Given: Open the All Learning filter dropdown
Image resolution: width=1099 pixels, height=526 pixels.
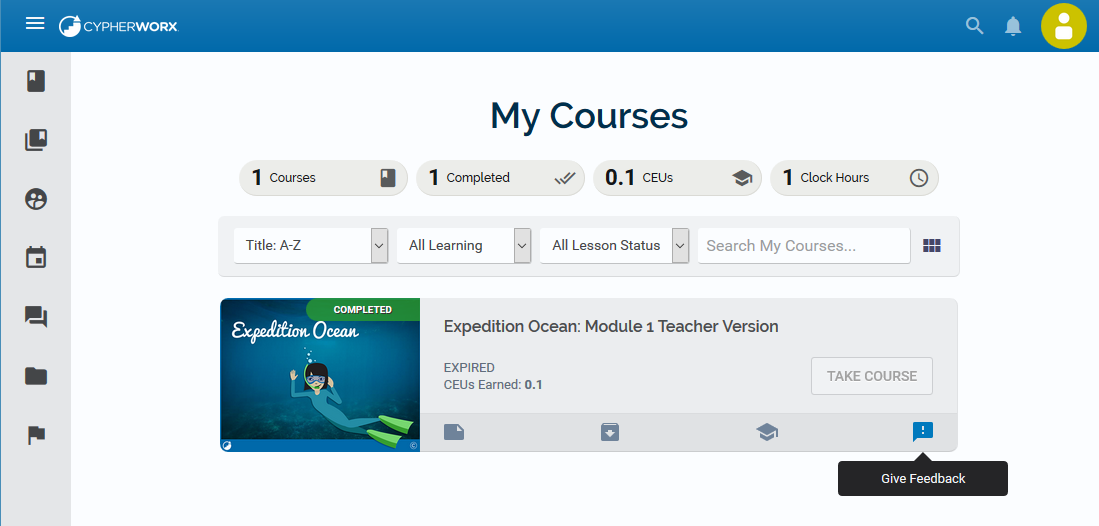Looking at the screenshot, I should tap(464, 245).
